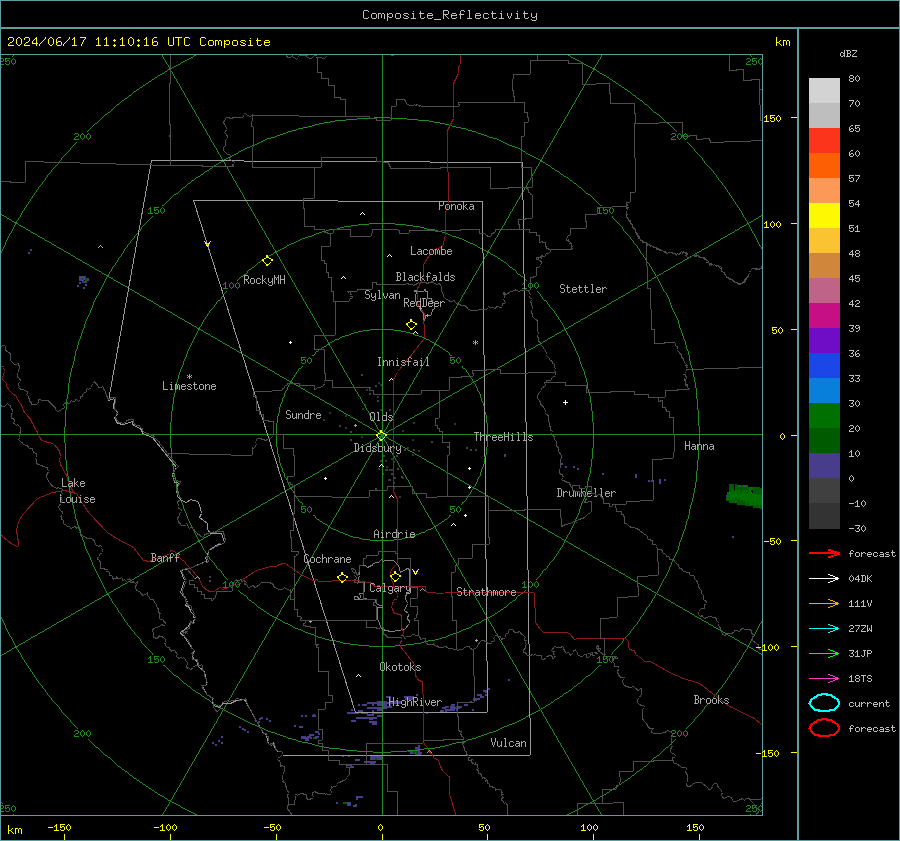Pick the red 65-60 dBZ swatch
Image resolution: width=900 pixels, height=841 pixels.
point(824,141)
